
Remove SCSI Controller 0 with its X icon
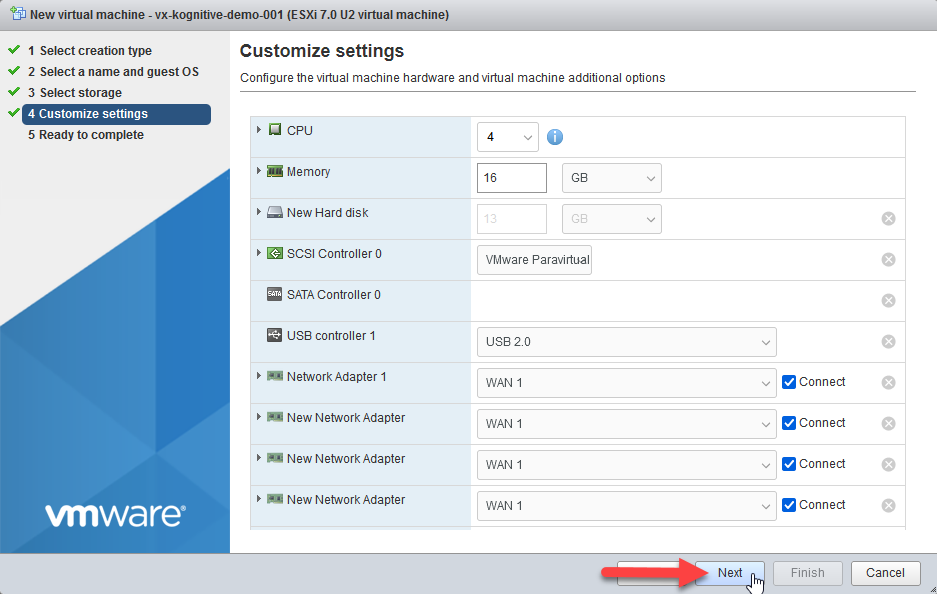(888, 260)
